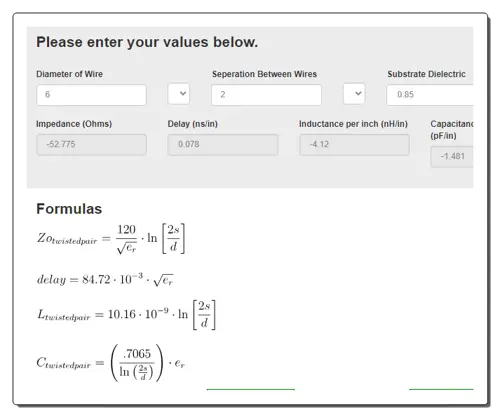Click the Zo twisted pair impedance formula
Viewport: 500px width, 417px height.
pyautogui.click(x=111, y=239)
